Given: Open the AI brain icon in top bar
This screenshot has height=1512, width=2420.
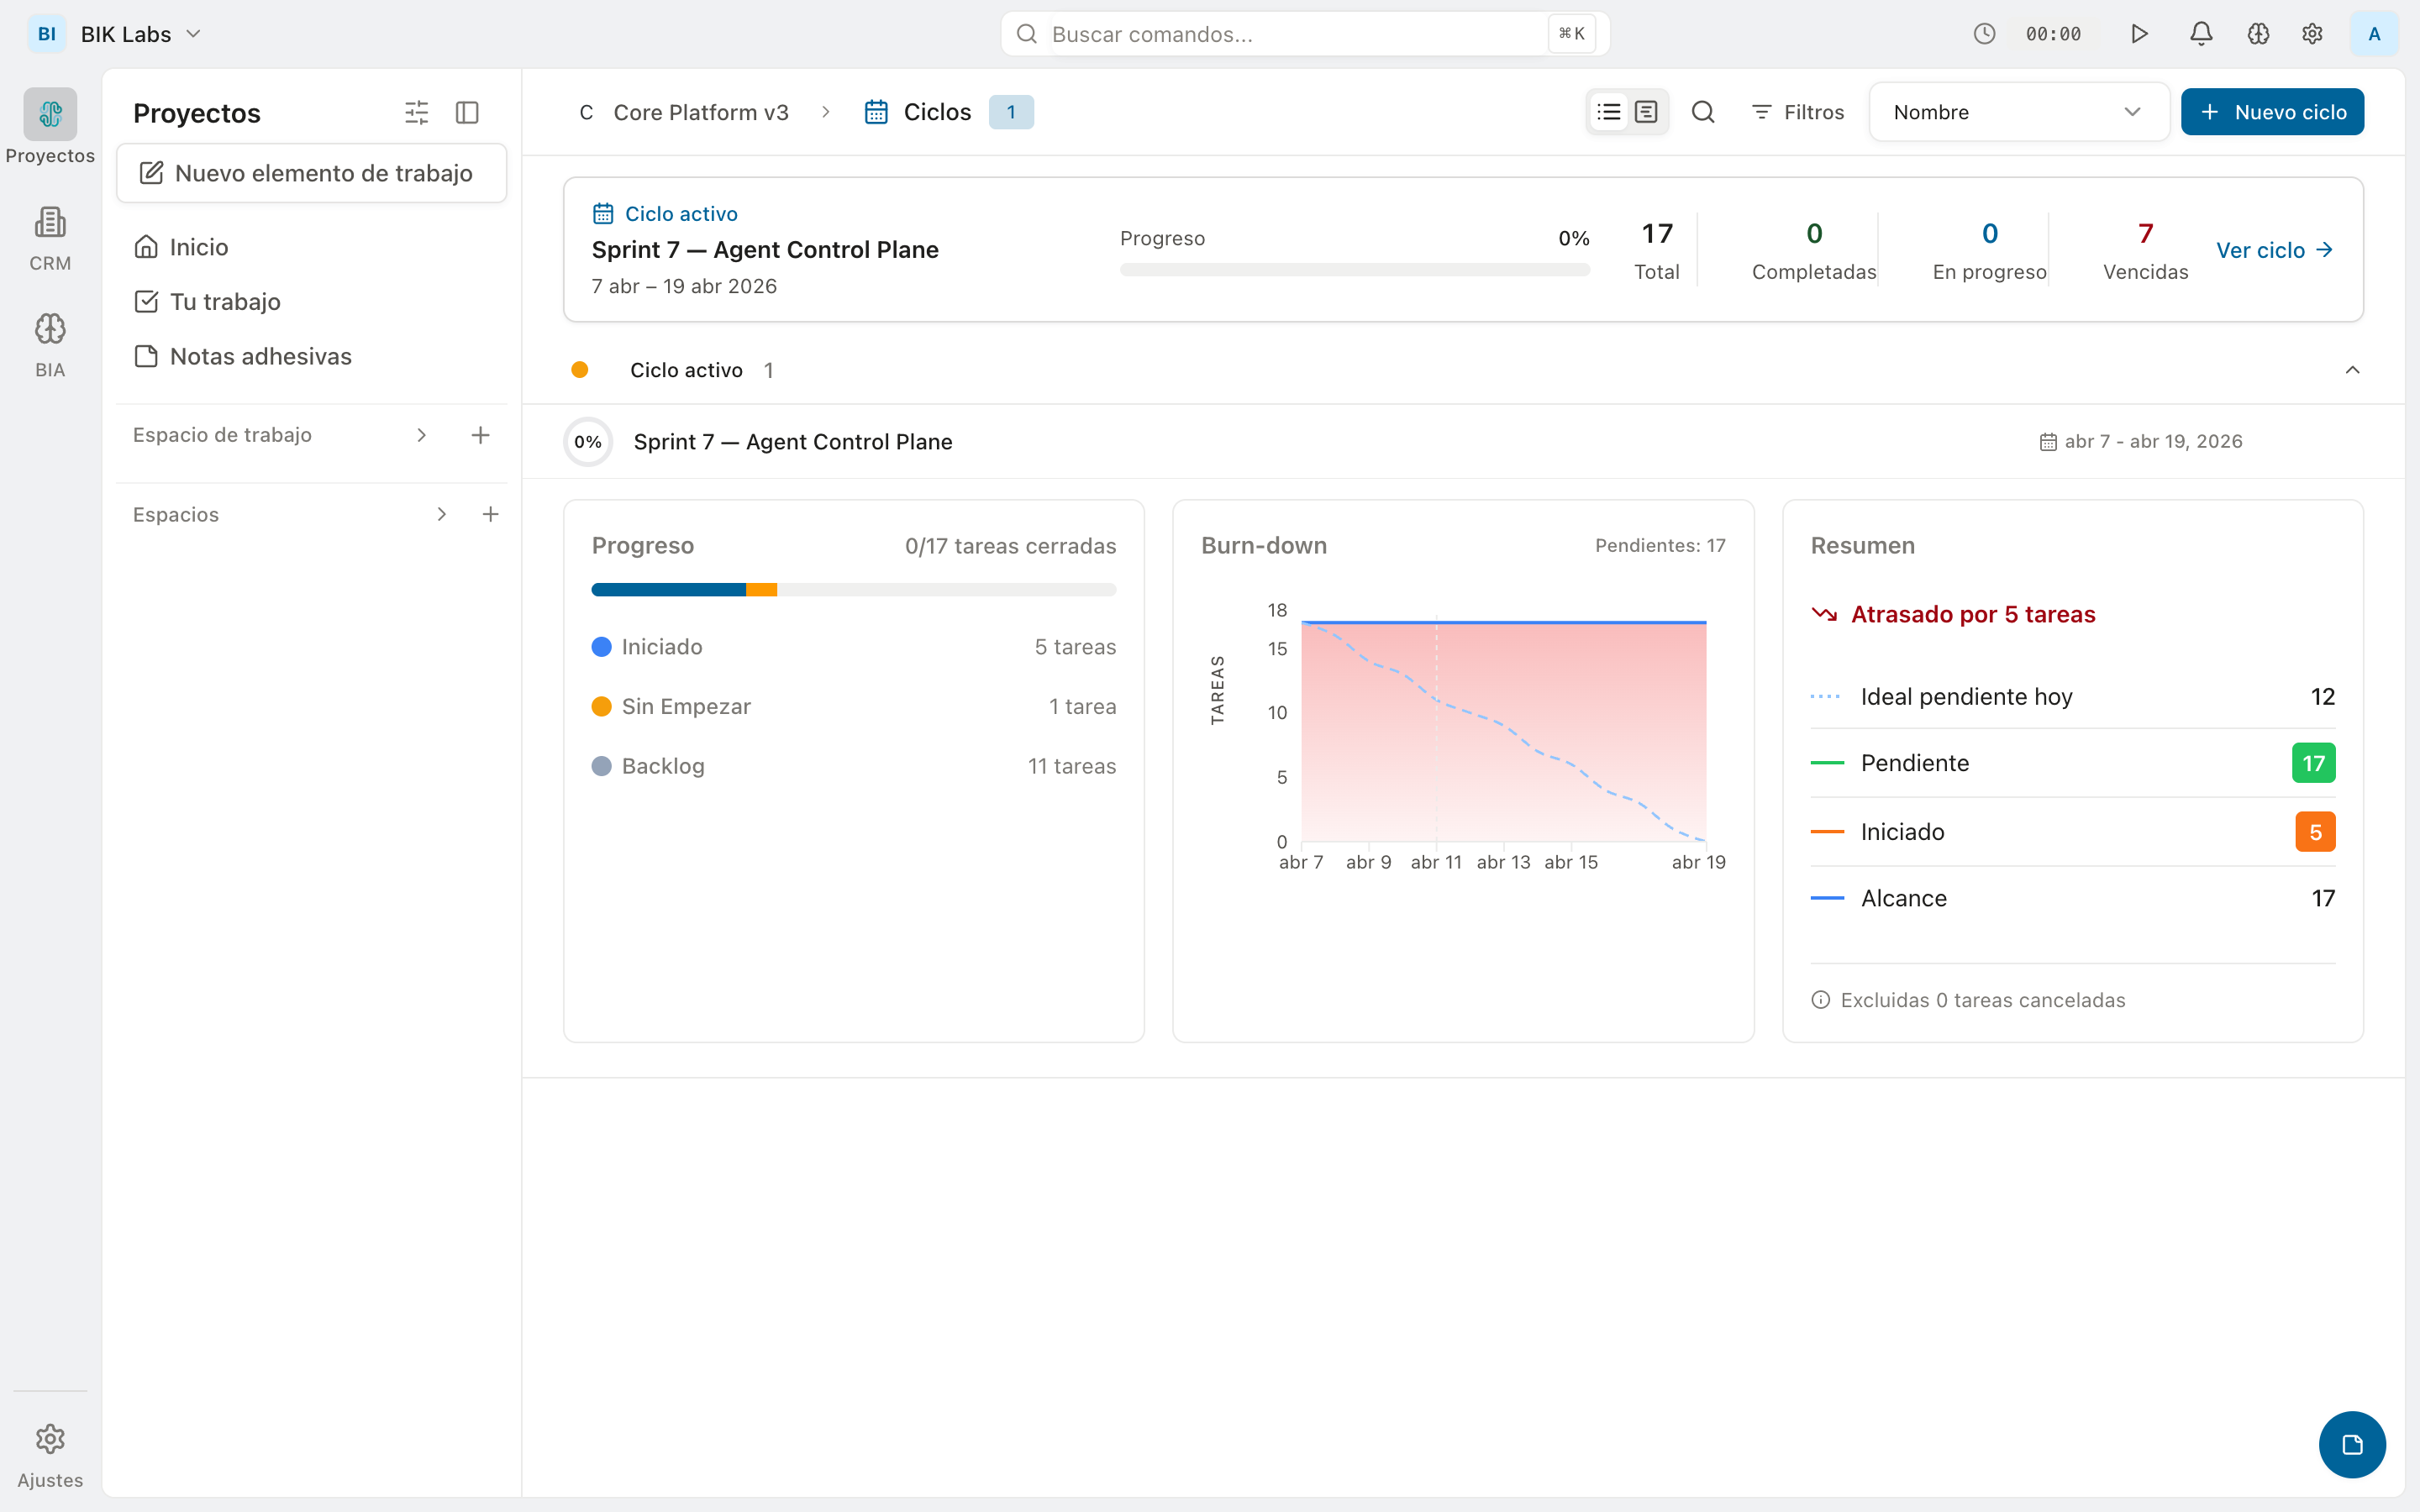Looking at the screenshot, I should [2259, 33].
